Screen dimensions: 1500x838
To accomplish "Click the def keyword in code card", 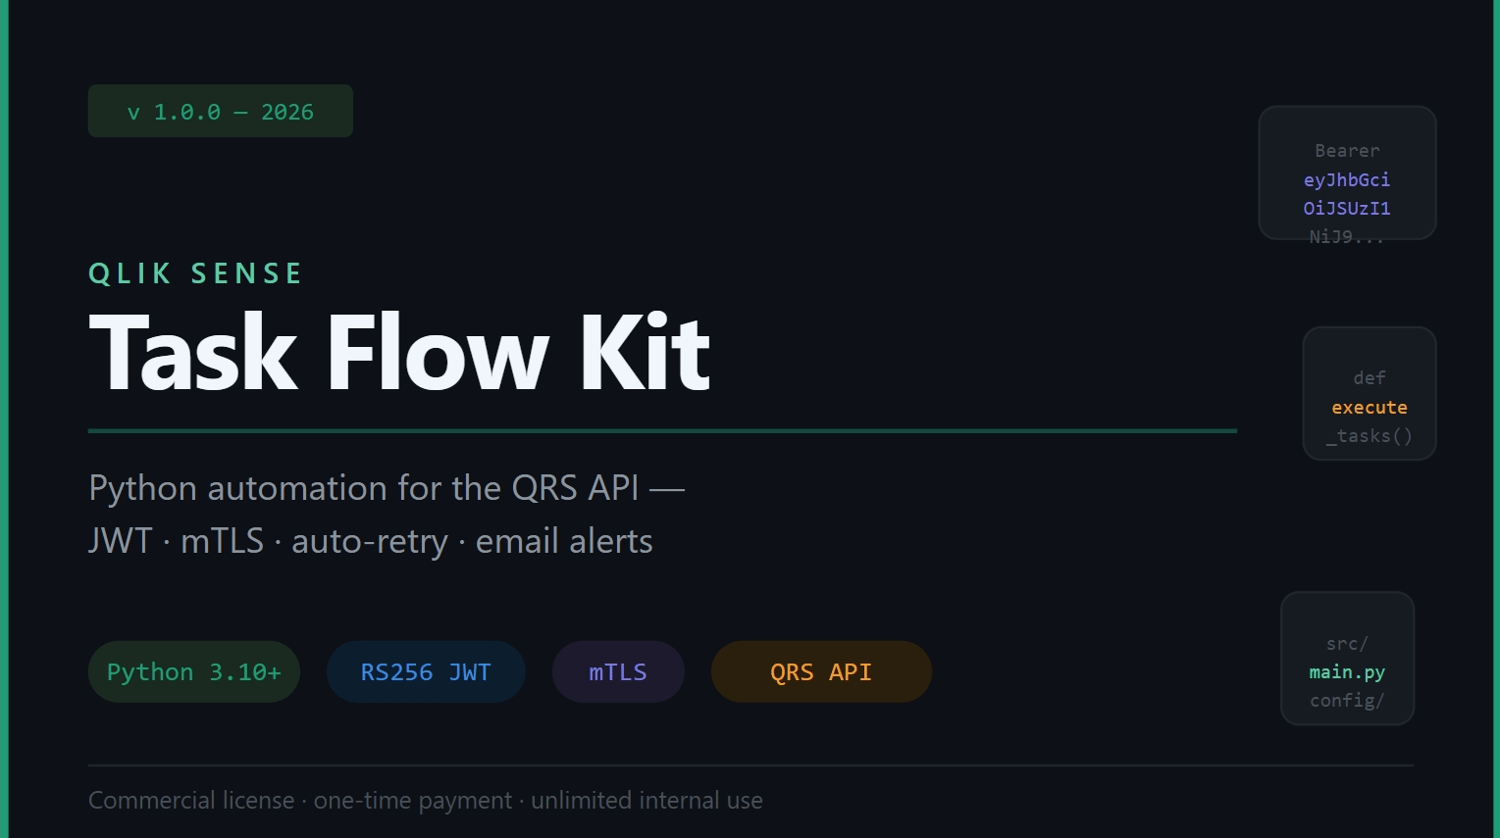I will pos(1369,378).
